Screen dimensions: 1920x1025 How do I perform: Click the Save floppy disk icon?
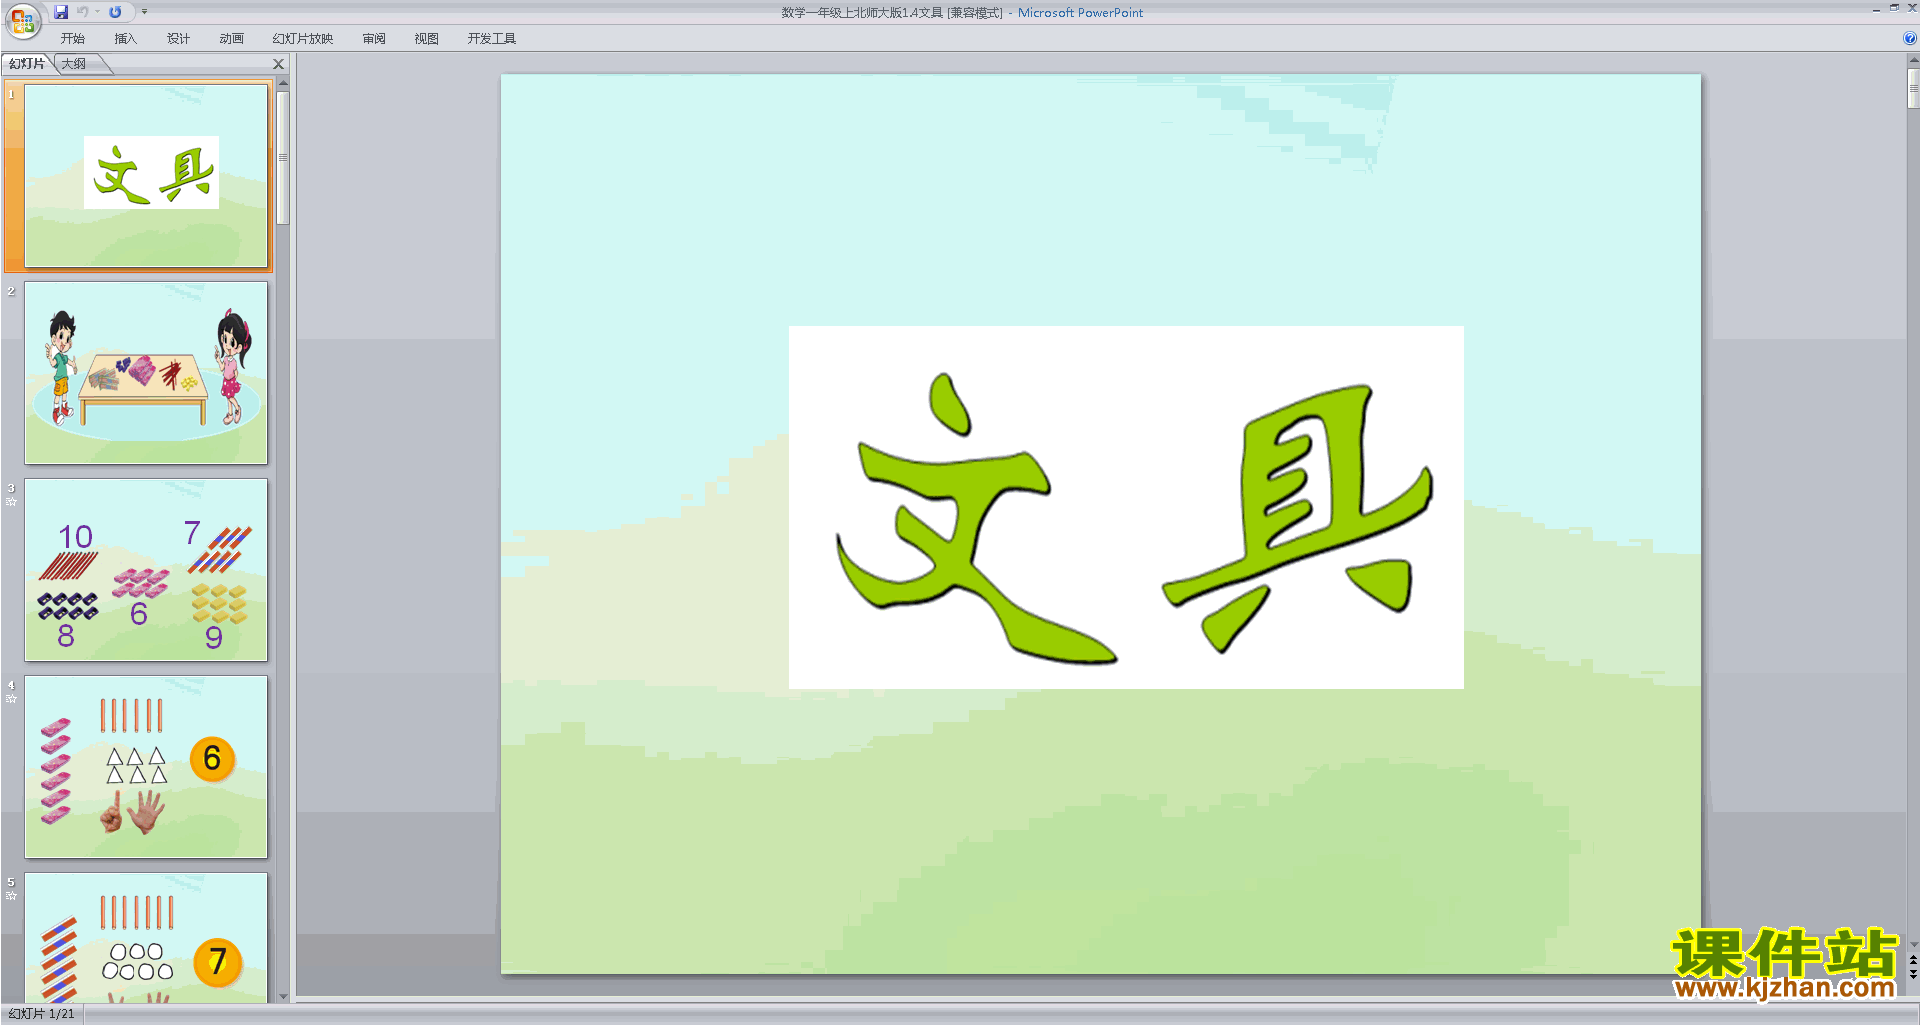tap(61, 12)
